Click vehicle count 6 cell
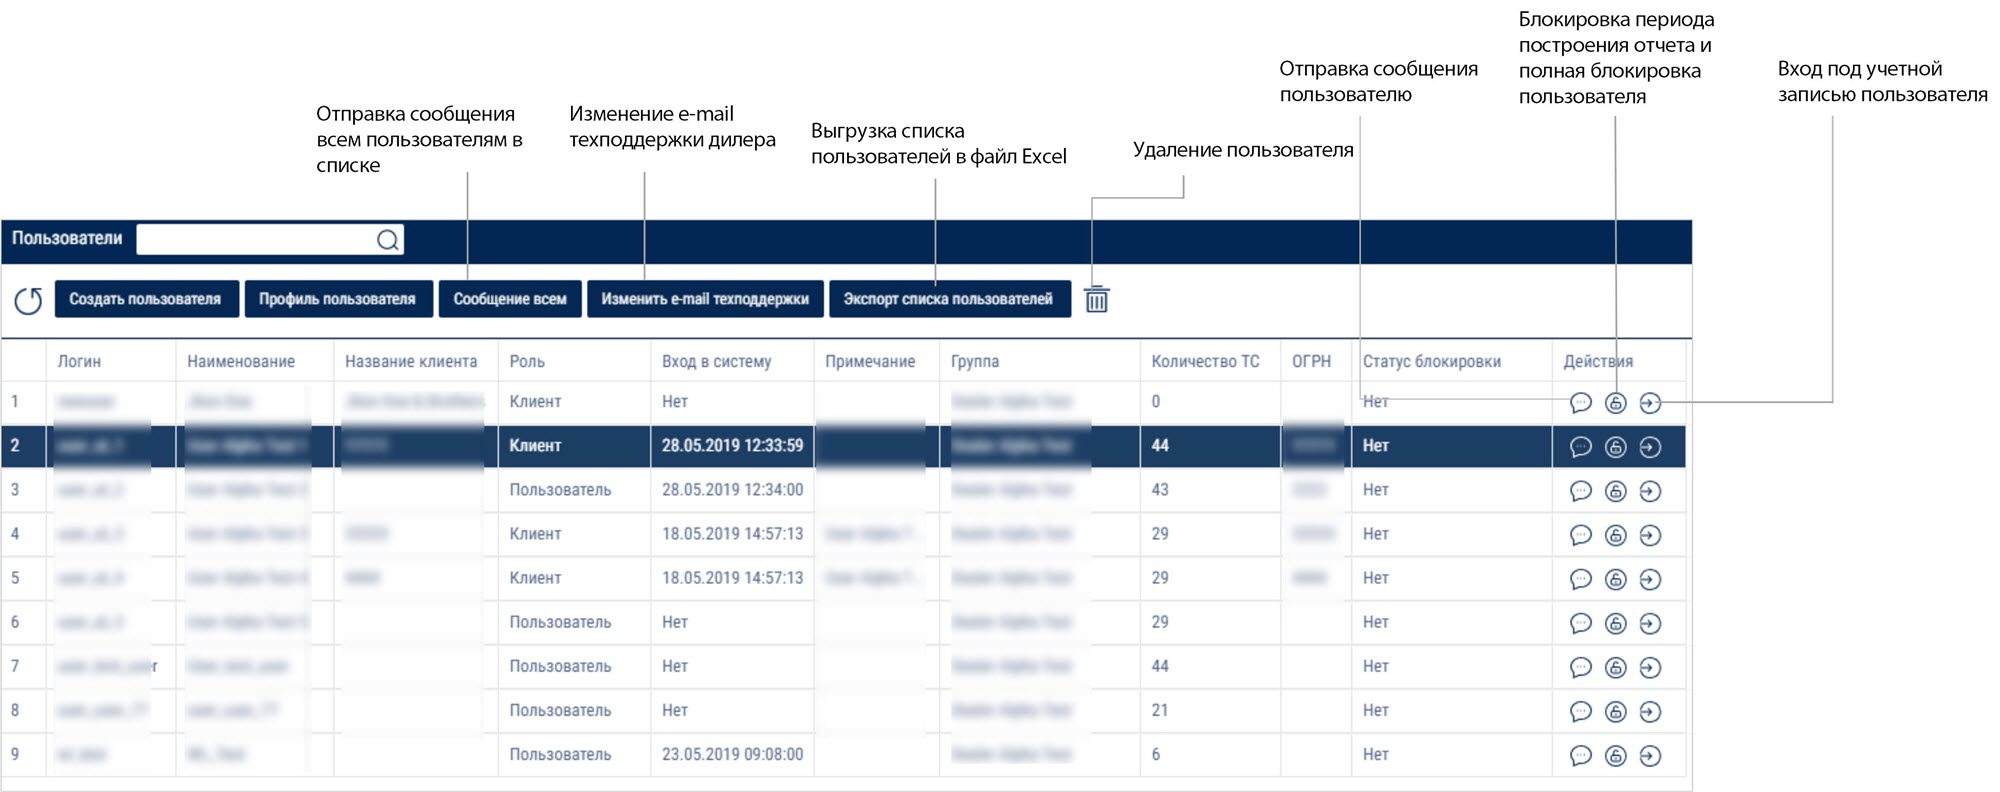2000x792 pixels. (x=1156, y=754)
